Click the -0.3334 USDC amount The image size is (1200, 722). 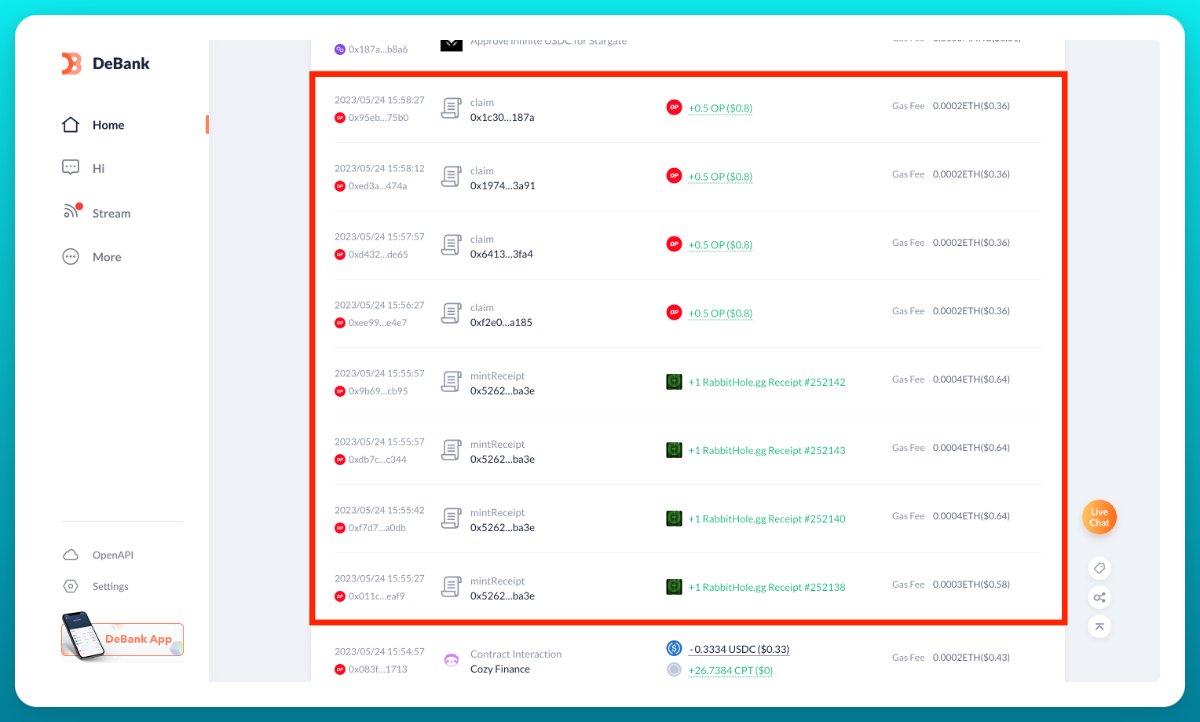[x=739, y=649]
